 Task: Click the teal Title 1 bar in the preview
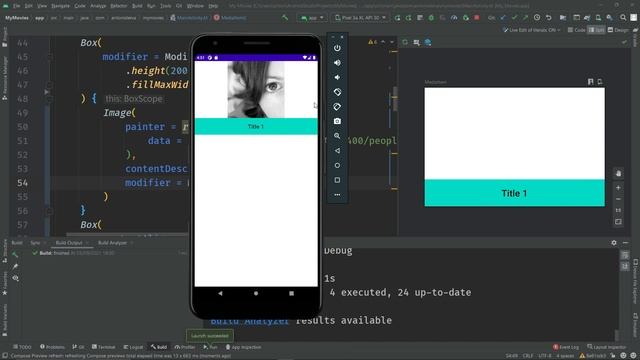(x=514, y=193)
